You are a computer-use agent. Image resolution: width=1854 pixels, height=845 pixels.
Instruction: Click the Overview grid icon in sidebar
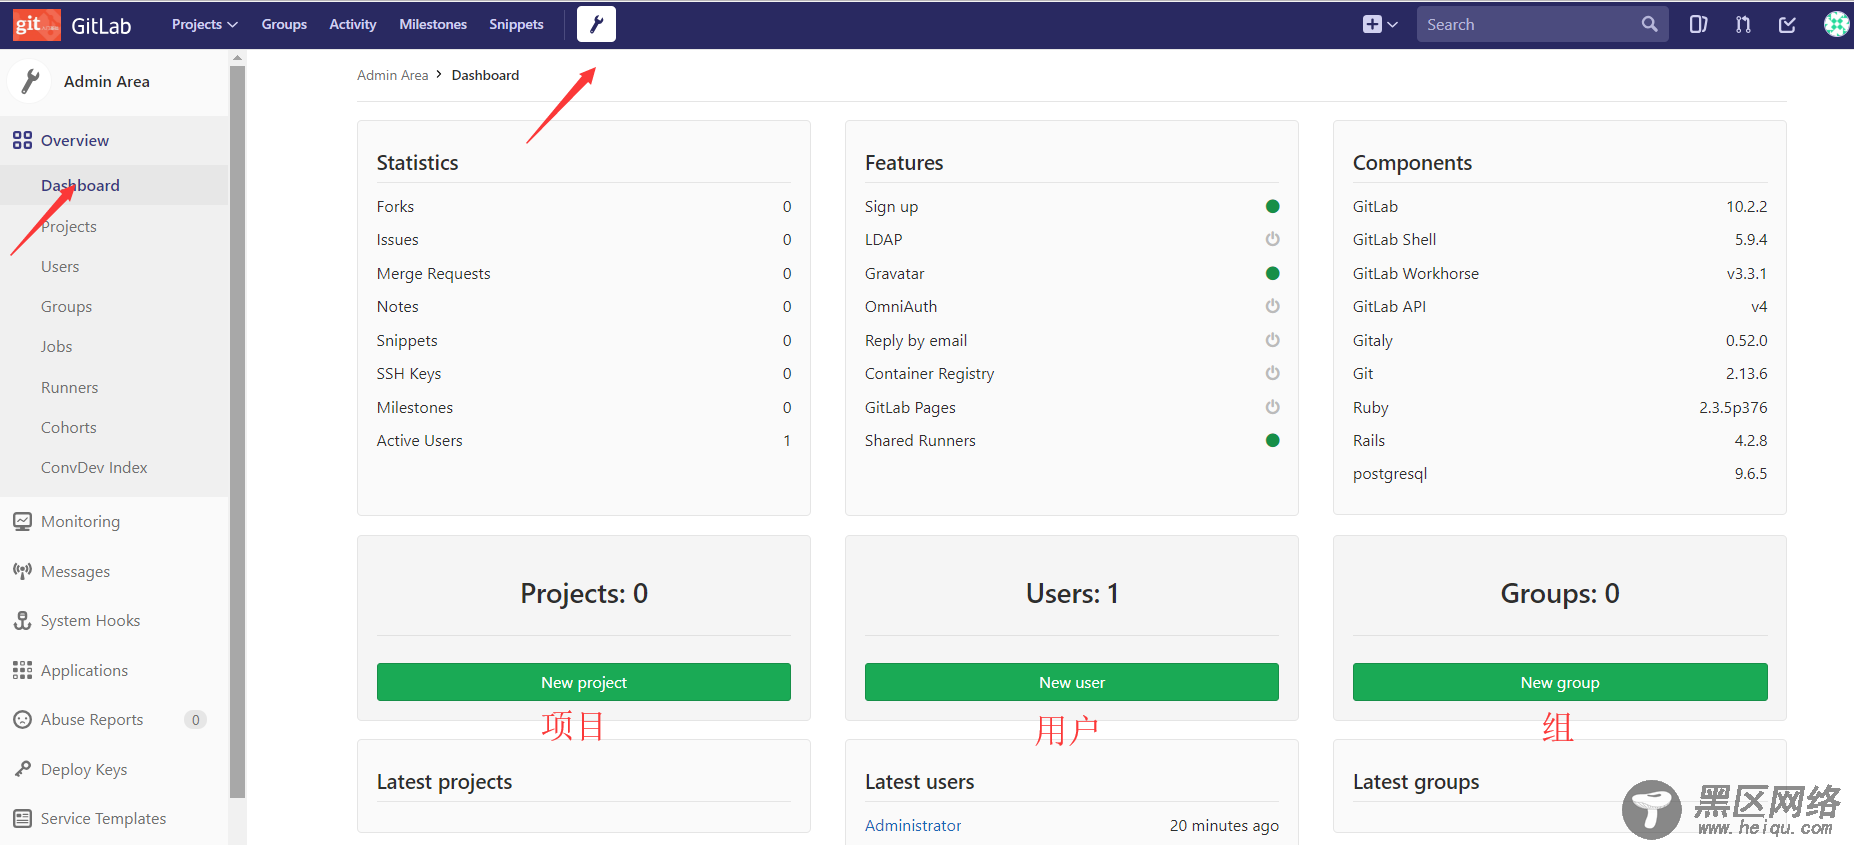(22, 140)
